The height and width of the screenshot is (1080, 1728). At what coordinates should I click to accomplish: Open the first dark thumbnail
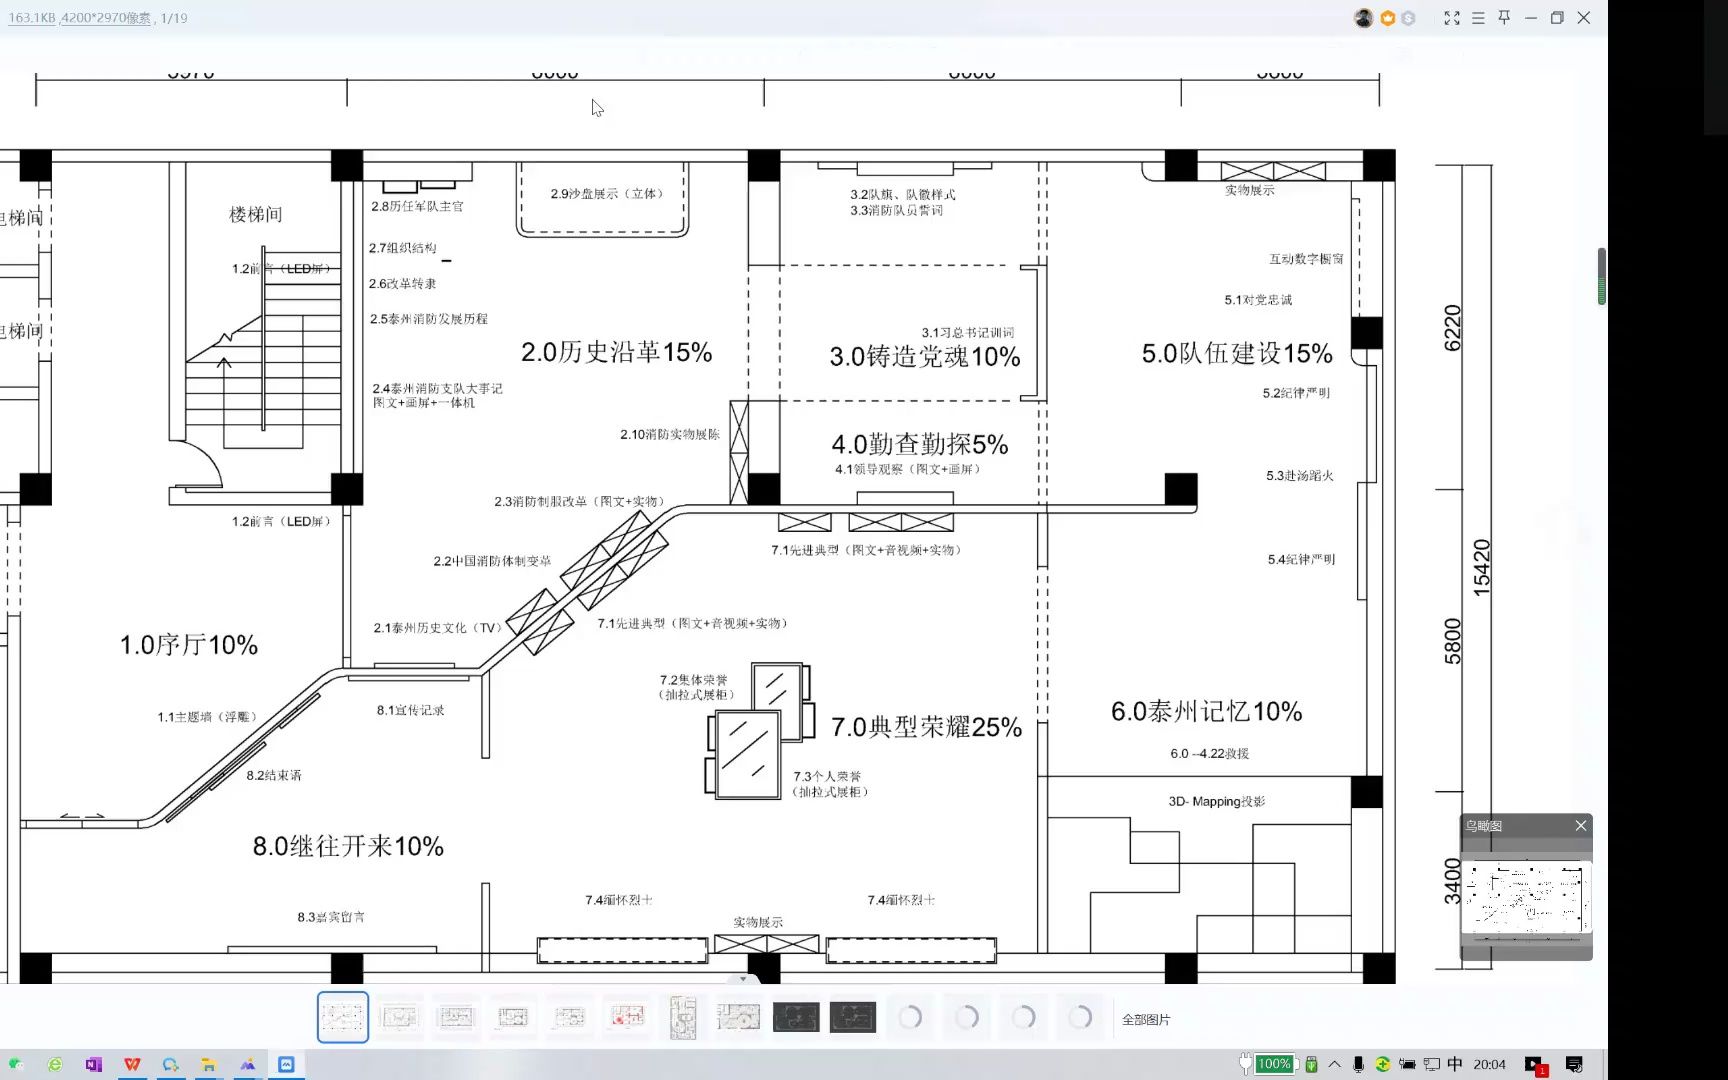tap(796, 1018)
